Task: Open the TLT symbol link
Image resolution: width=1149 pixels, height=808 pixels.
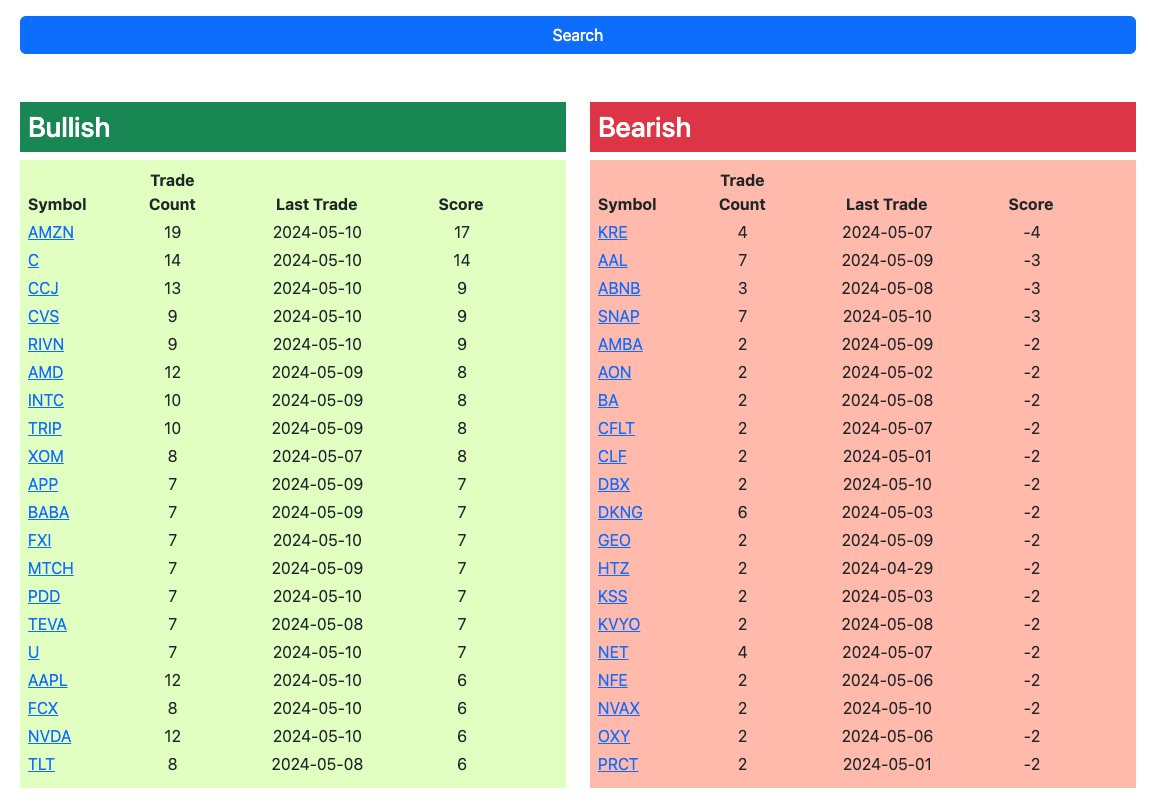Action: click(41, 764)
